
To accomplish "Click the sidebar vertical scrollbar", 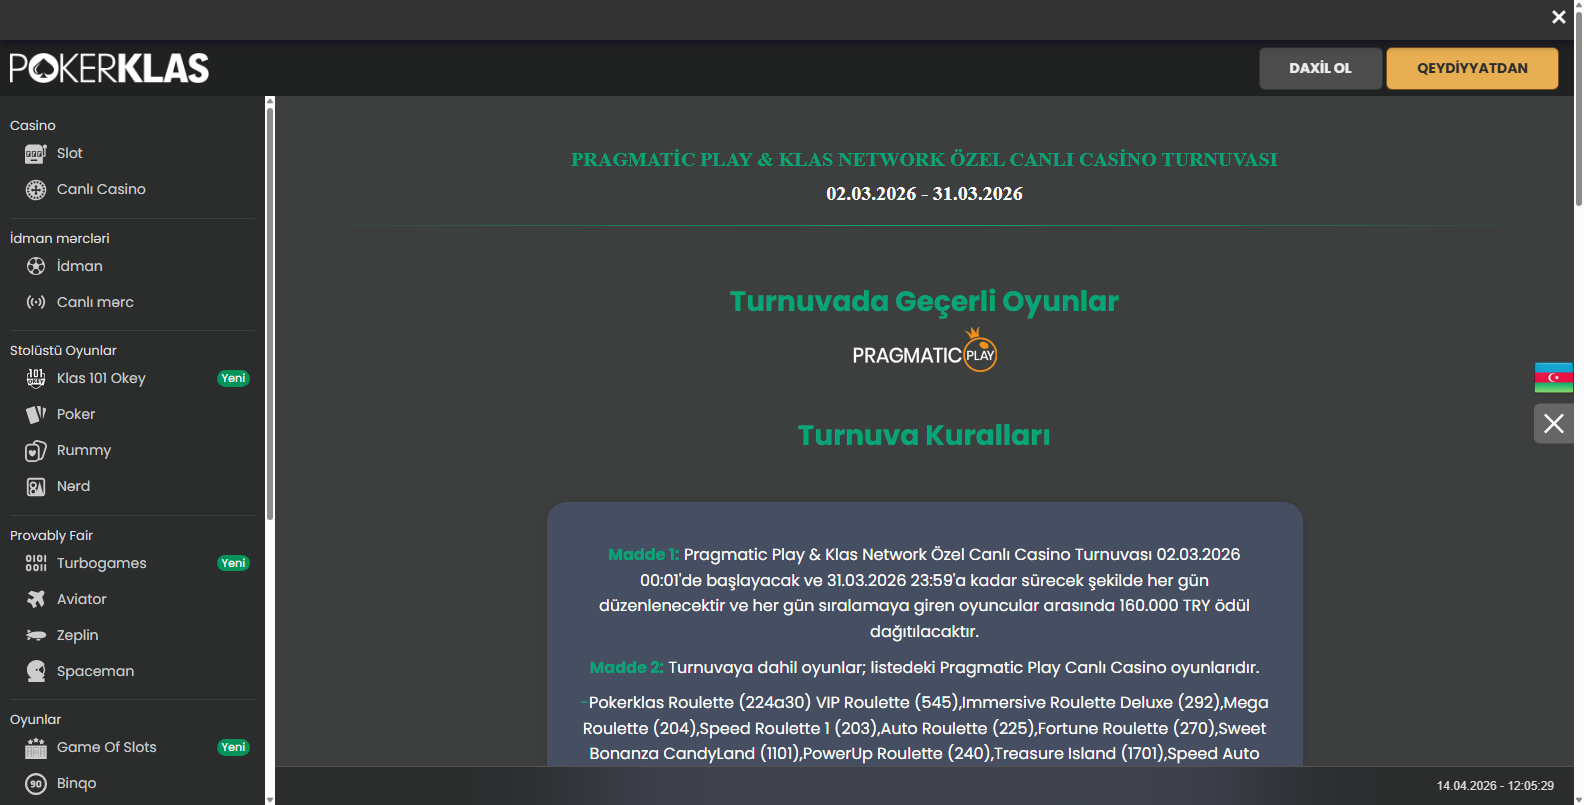I will [269, 313].
